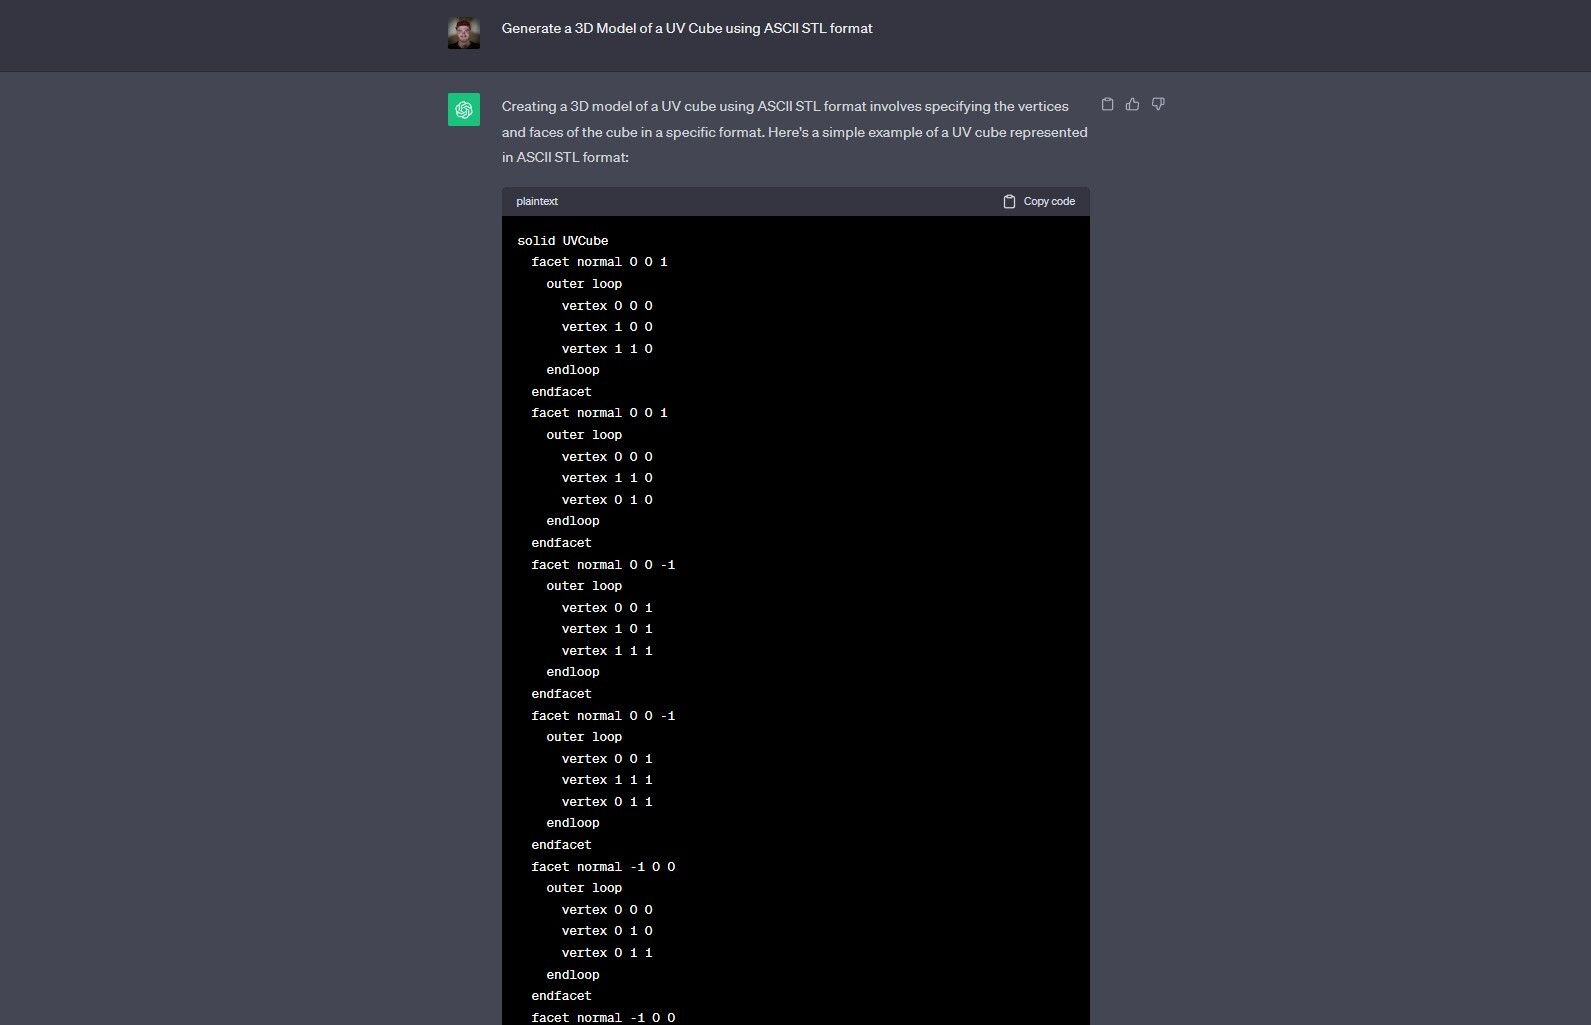Copy the whole response via clipboard icon

[1107, 104]
